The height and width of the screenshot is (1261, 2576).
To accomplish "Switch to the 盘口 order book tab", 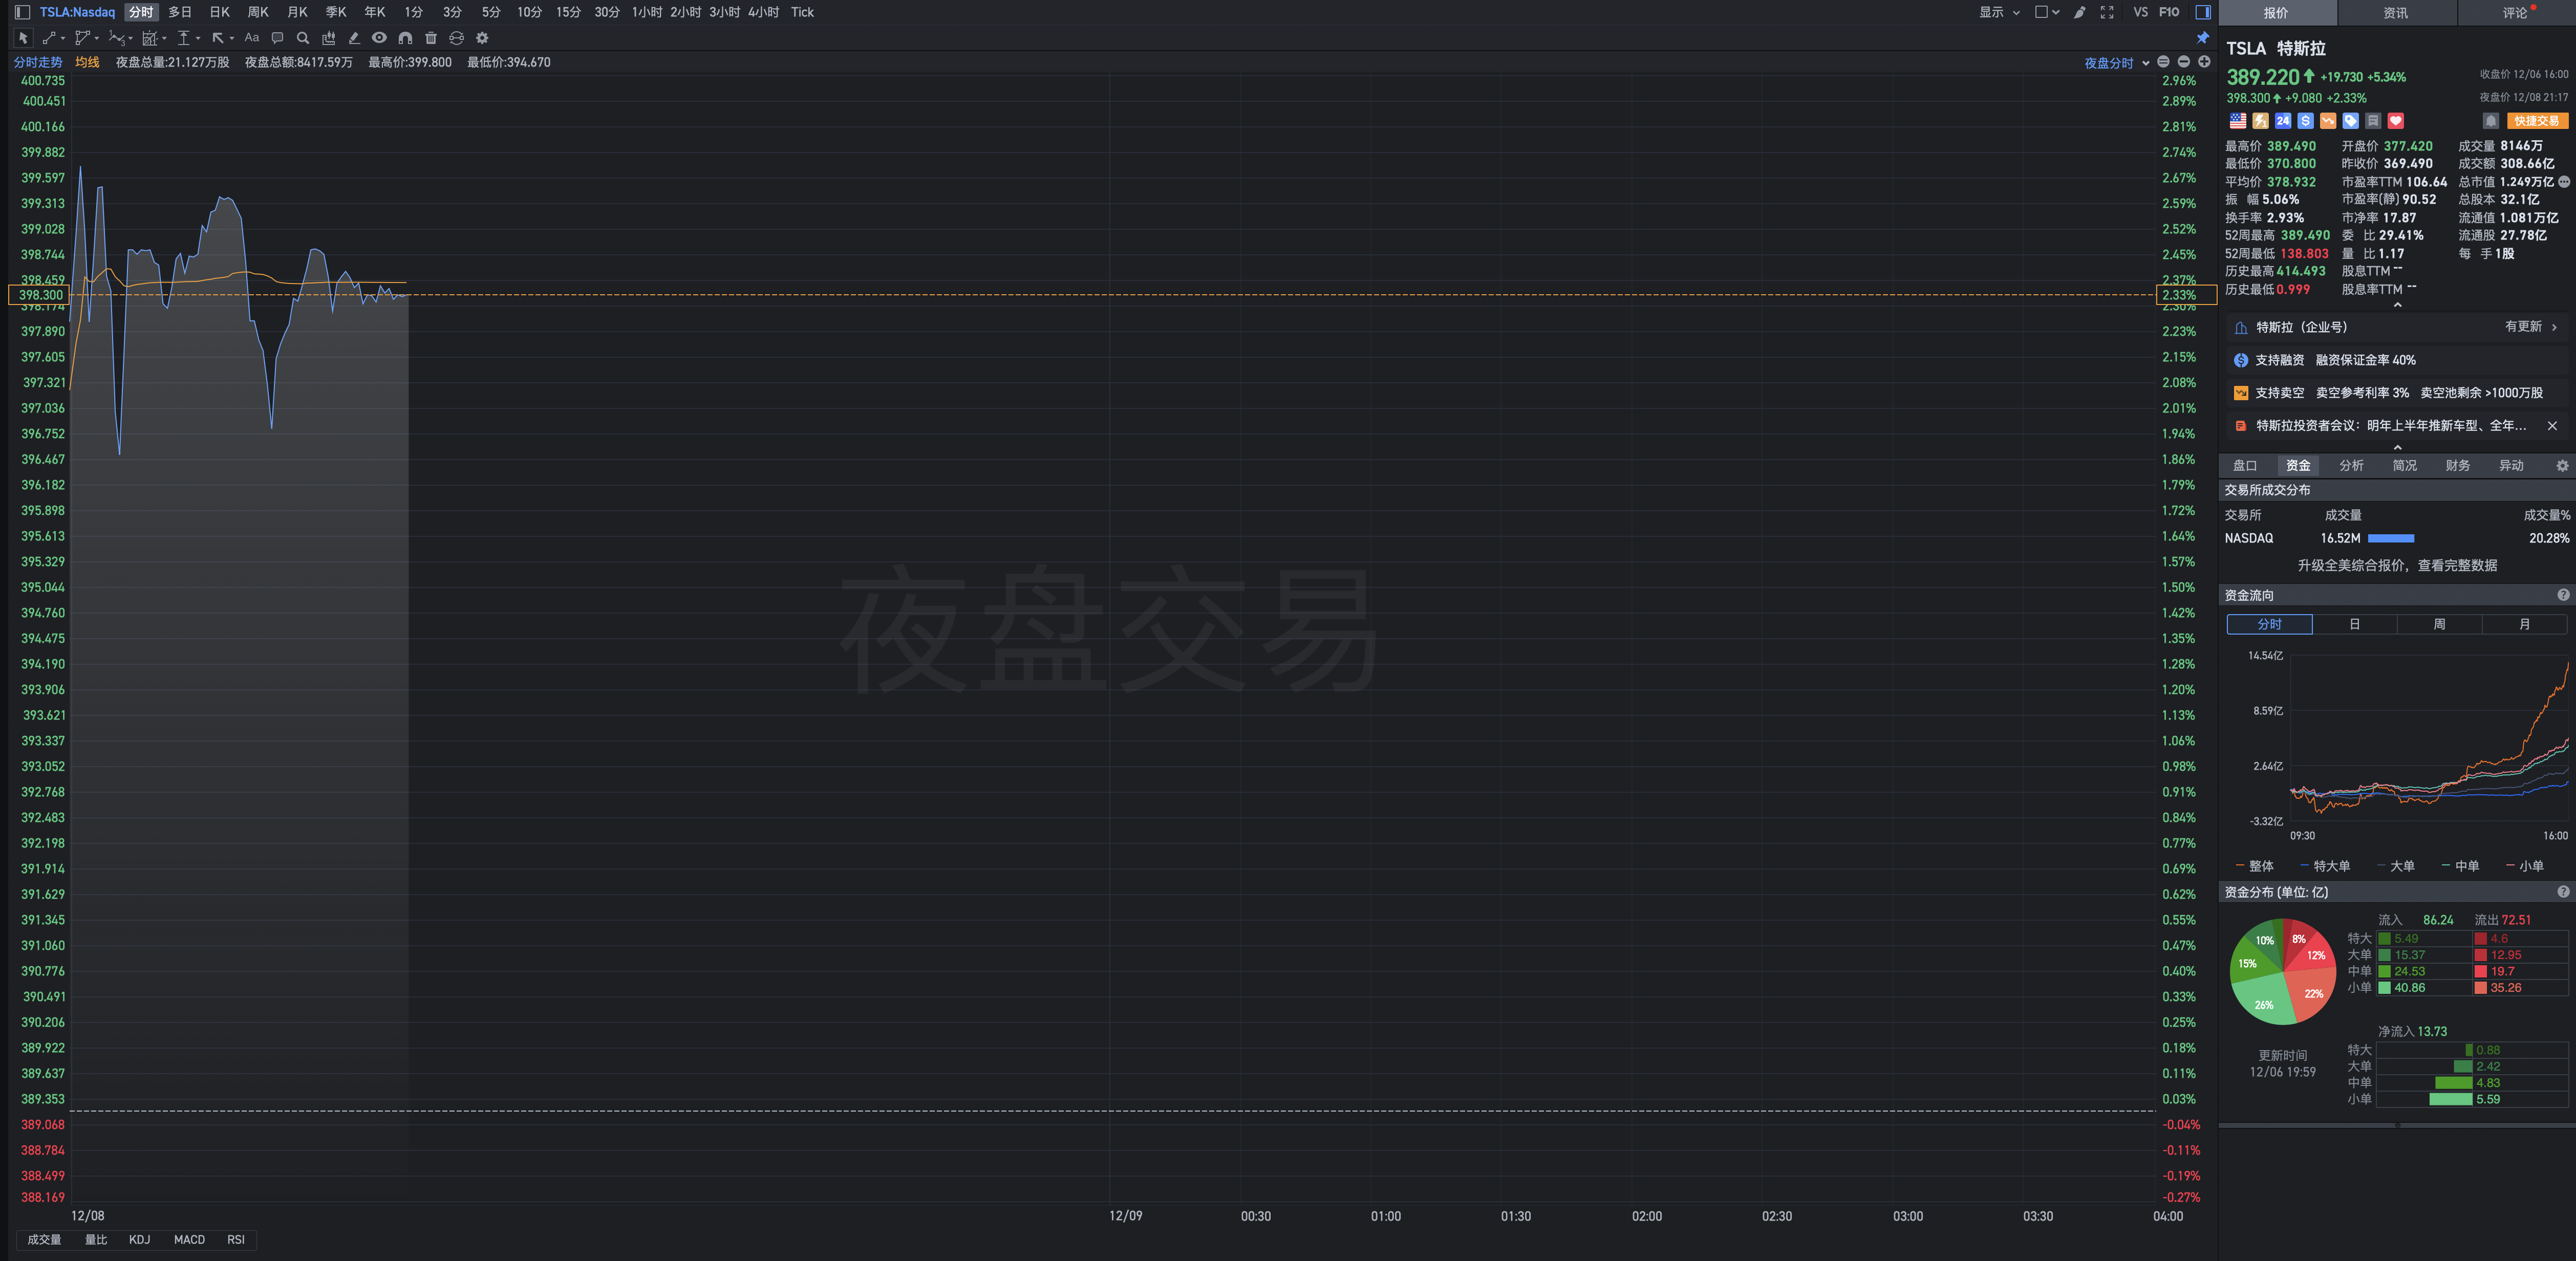I will coord(2245,466).
